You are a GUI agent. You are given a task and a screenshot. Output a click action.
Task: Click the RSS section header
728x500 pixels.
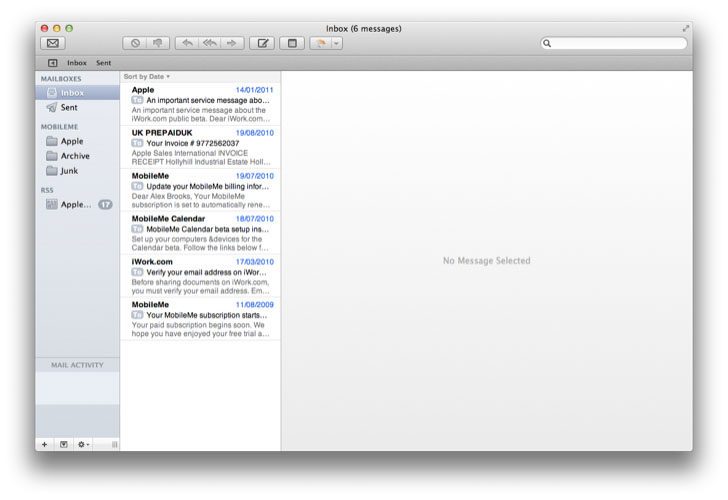point(47,190)
